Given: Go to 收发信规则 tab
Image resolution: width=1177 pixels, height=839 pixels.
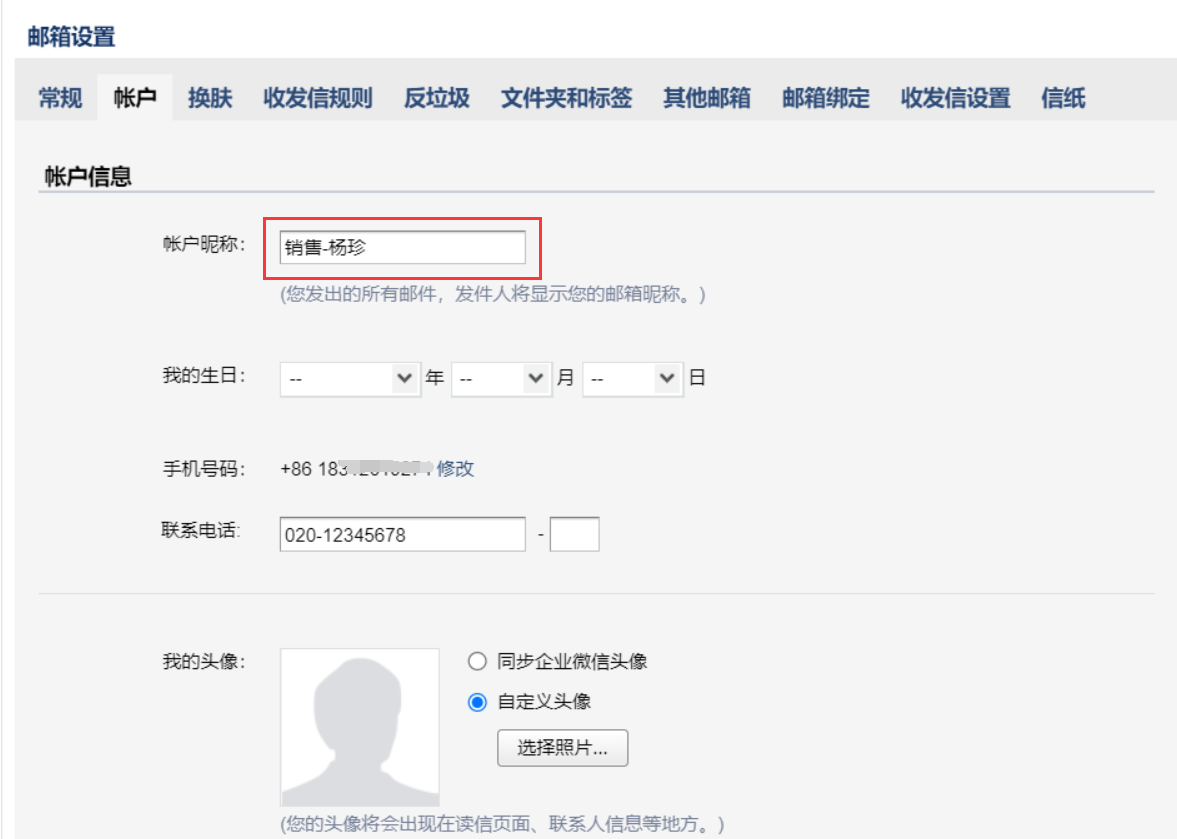Looking at the screenshot, I should coord(318,98).
